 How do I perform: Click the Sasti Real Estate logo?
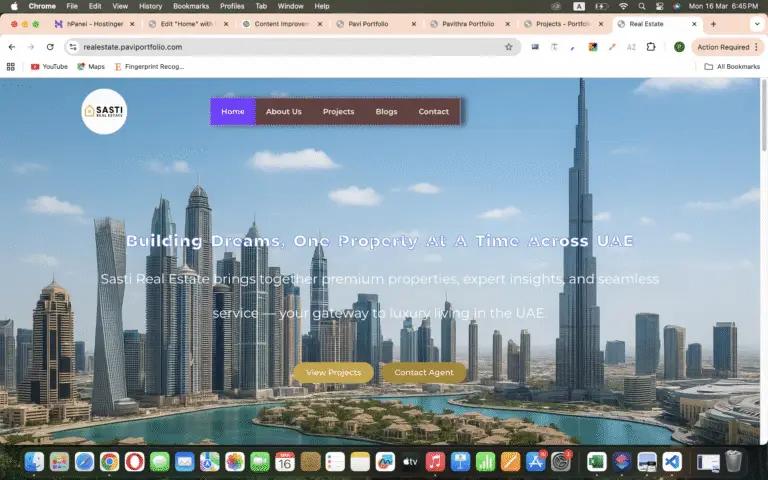click(104, 111)
